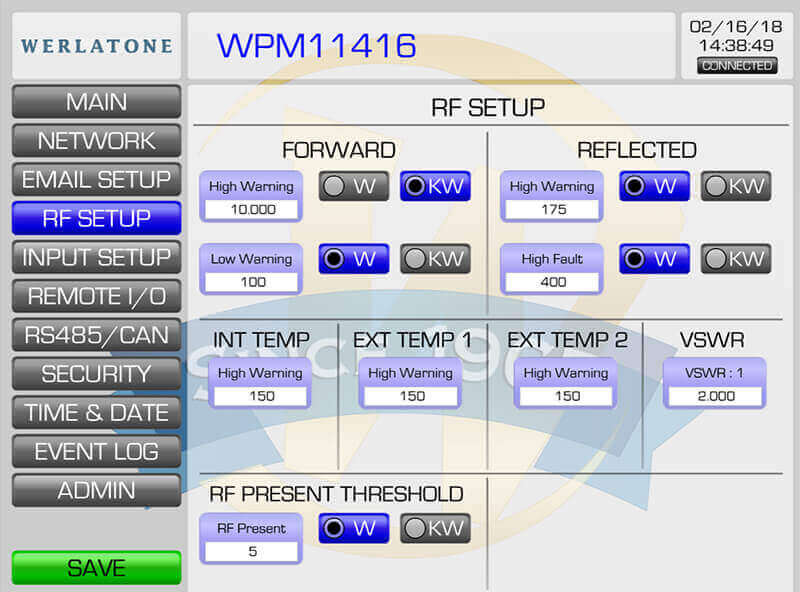Edit Reflected High Warning value 175
Viewport: 800px width, 592px height.
coord(553,209)
